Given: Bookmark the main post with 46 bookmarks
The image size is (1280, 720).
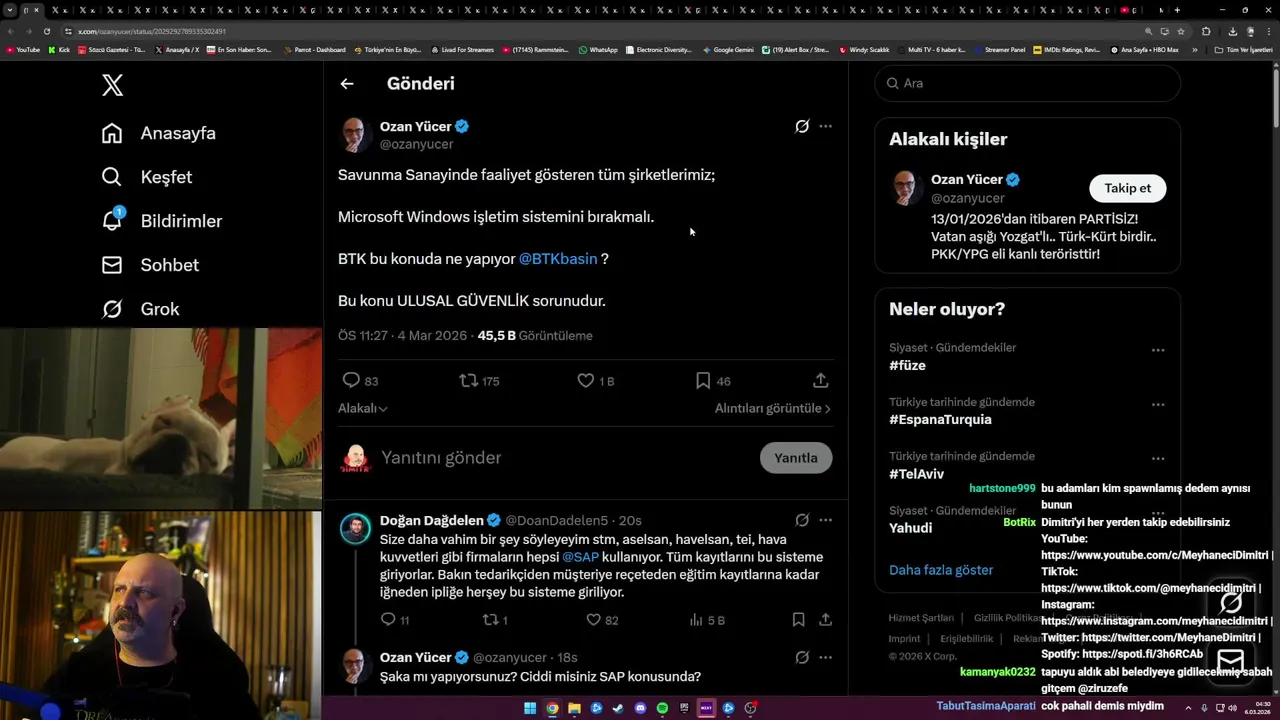Looking at the screenshot, I should (713, 381).
